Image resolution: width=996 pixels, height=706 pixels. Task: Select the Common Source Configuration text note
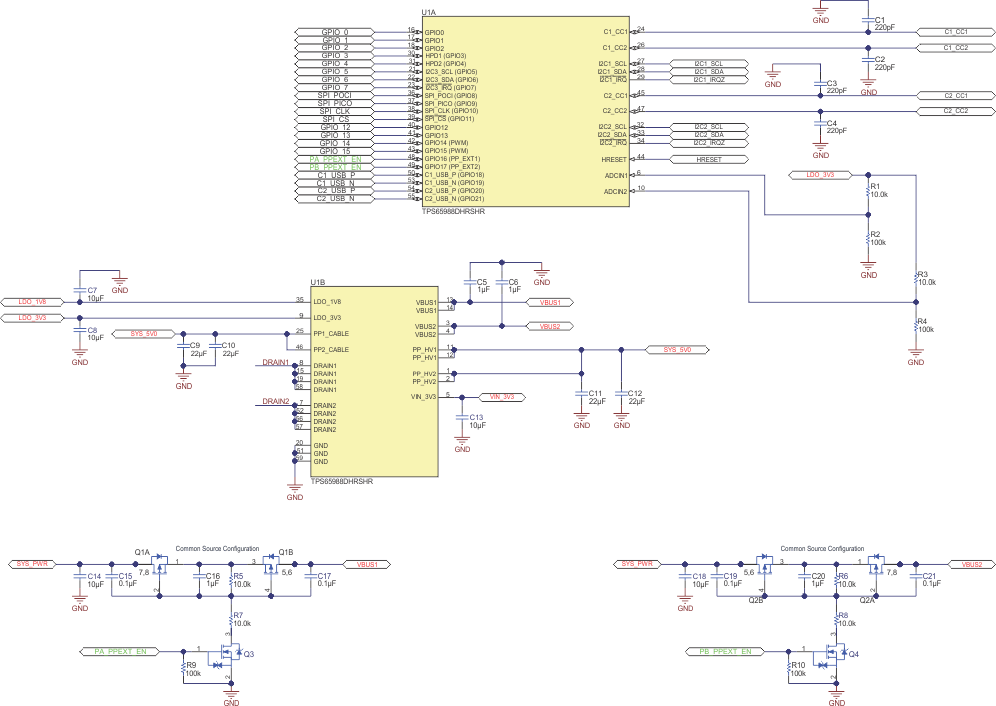[217, 548]
